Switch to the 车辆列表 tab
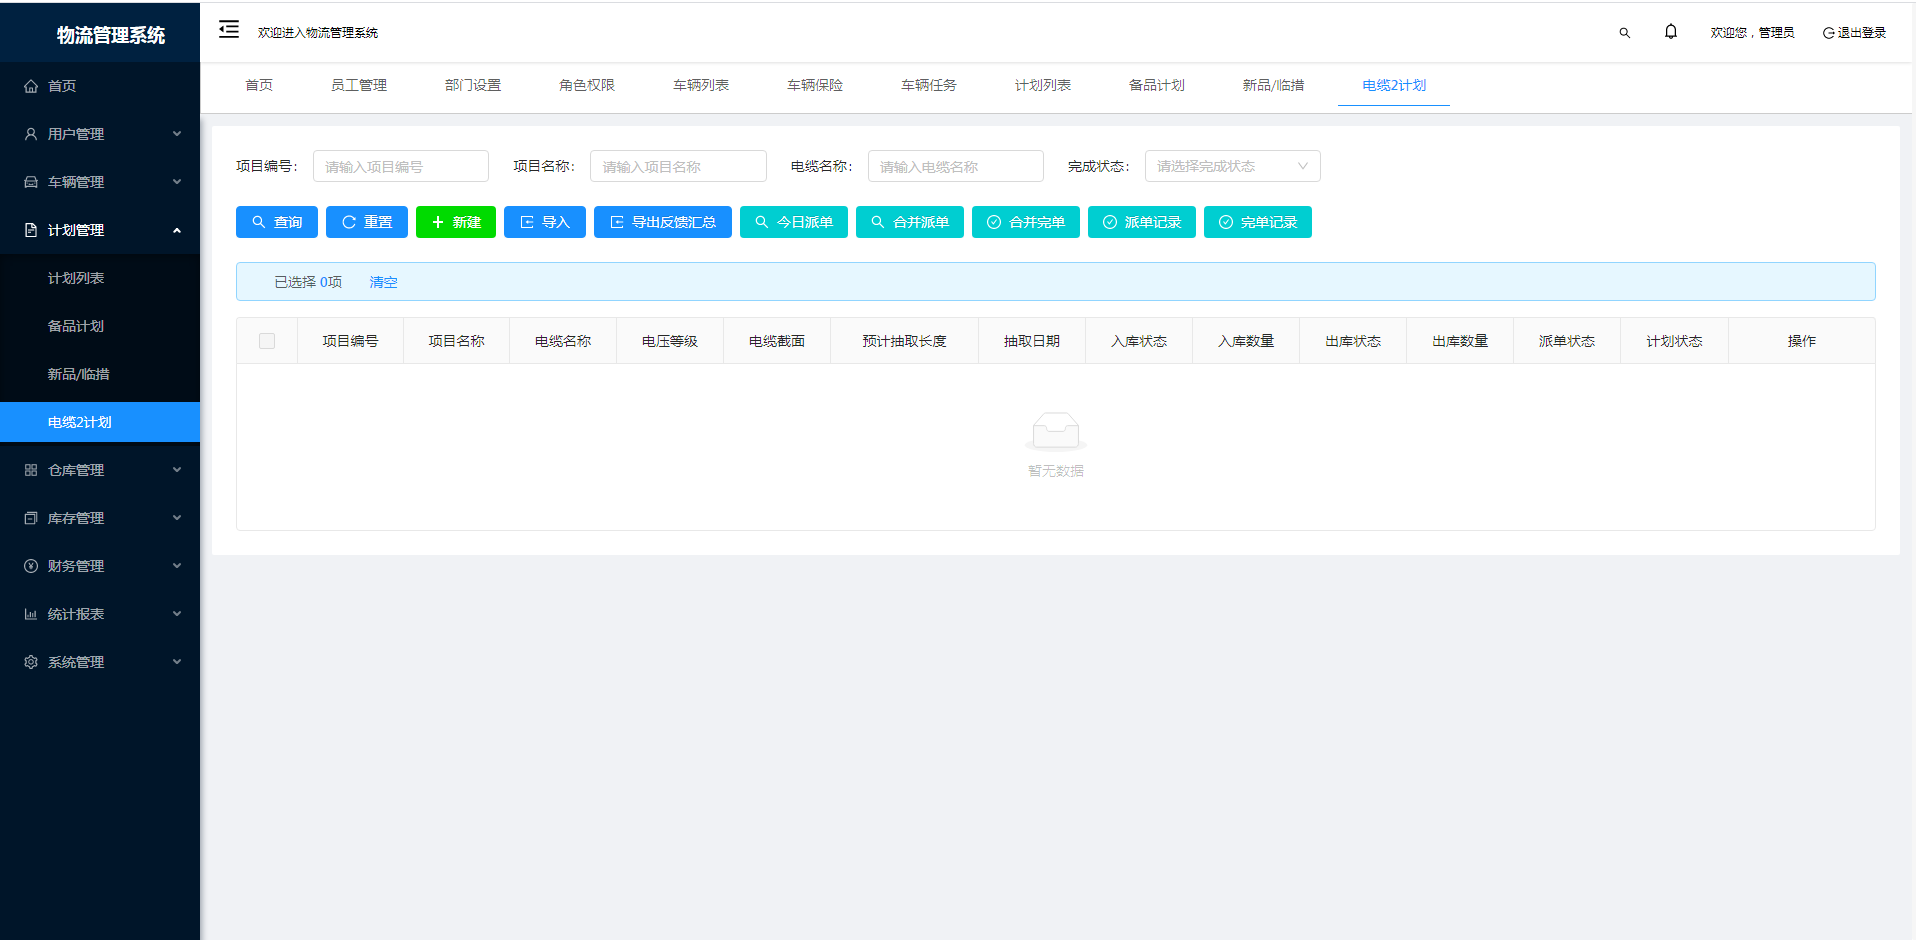 click(701, 85)
